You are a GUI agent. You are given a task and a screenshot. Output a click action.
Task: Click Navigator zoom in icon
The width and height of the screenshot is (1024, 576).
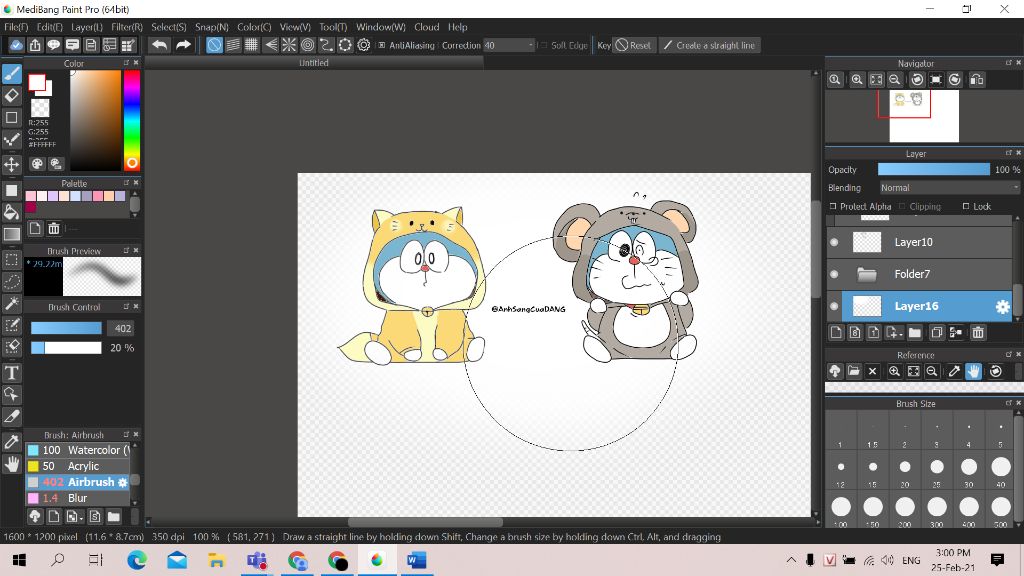tap(857, 80)
